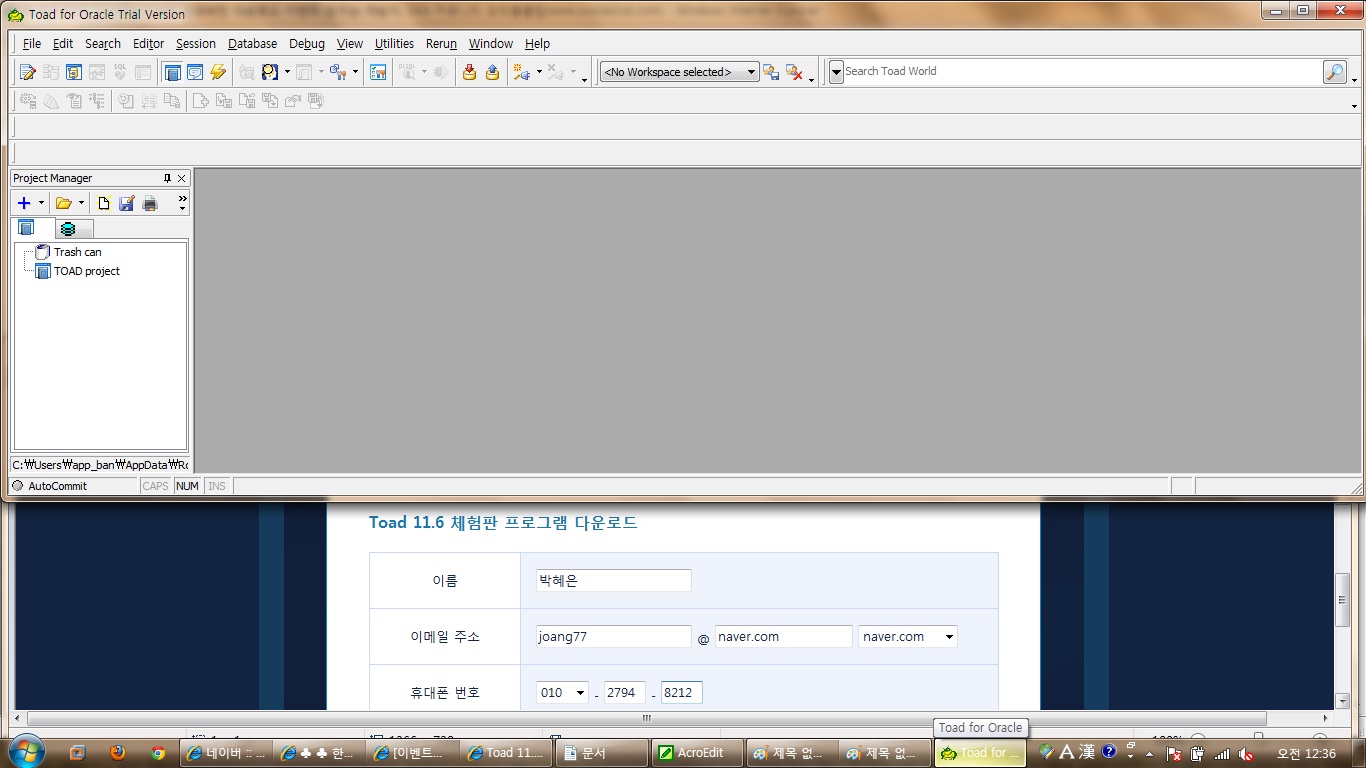Switch to the second Project Manager tab
This screenshot has width=1366, height=768.
69,229
